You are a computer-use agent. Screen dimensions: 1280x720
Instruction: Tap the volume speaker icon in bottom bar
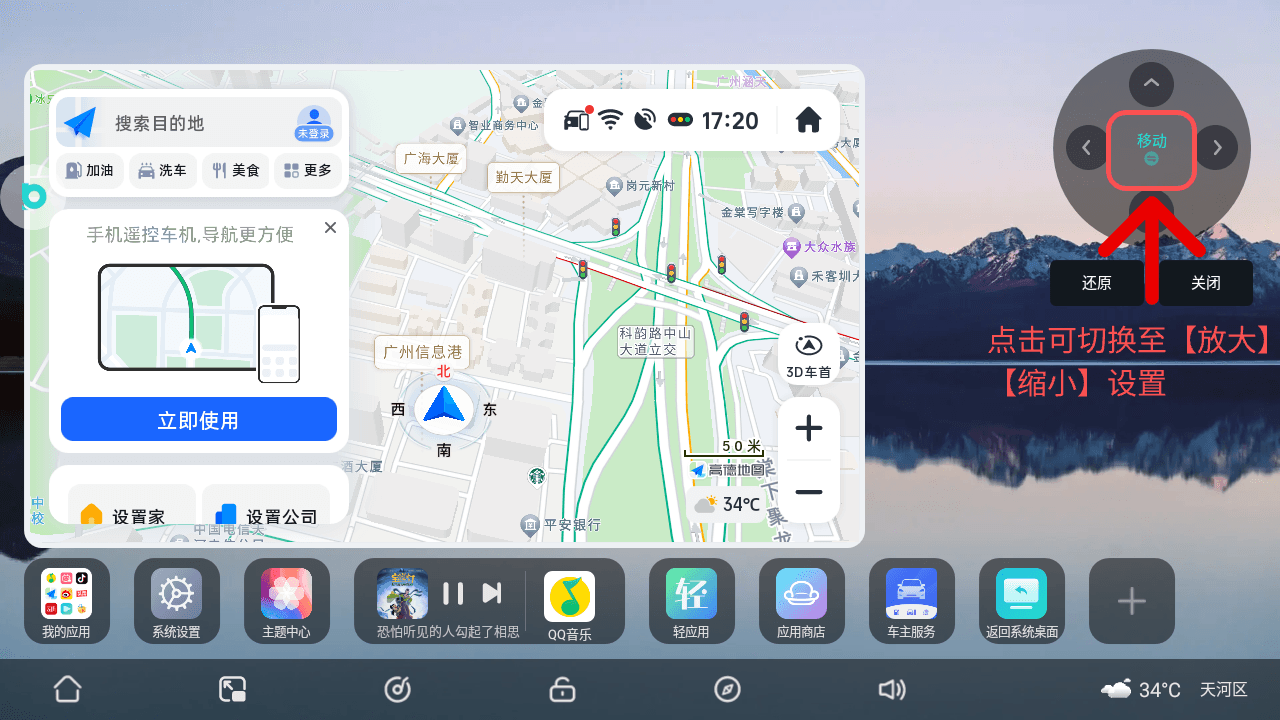891,689
